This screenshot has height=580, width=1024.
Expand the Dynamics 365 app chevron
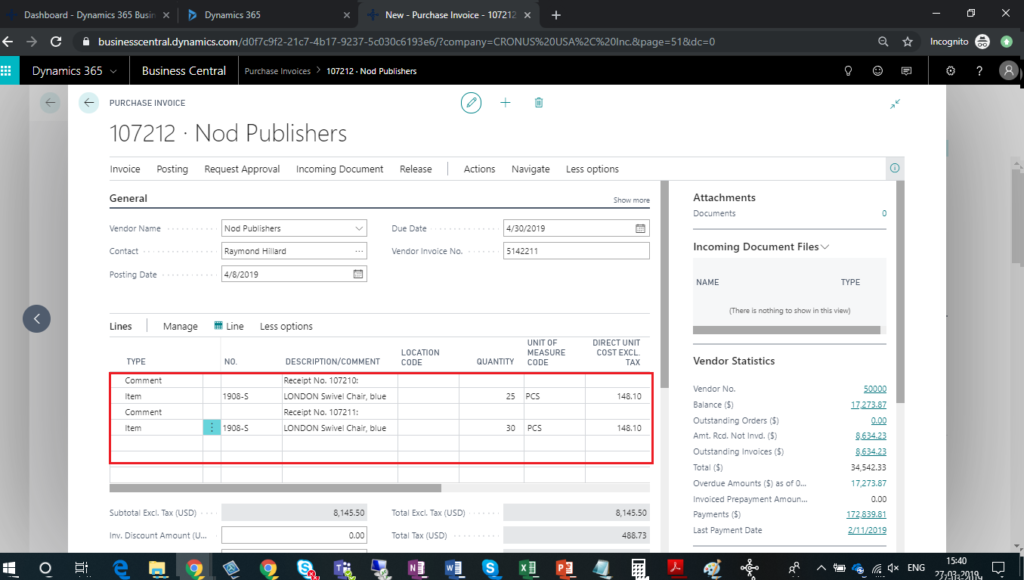click(114, 71)
